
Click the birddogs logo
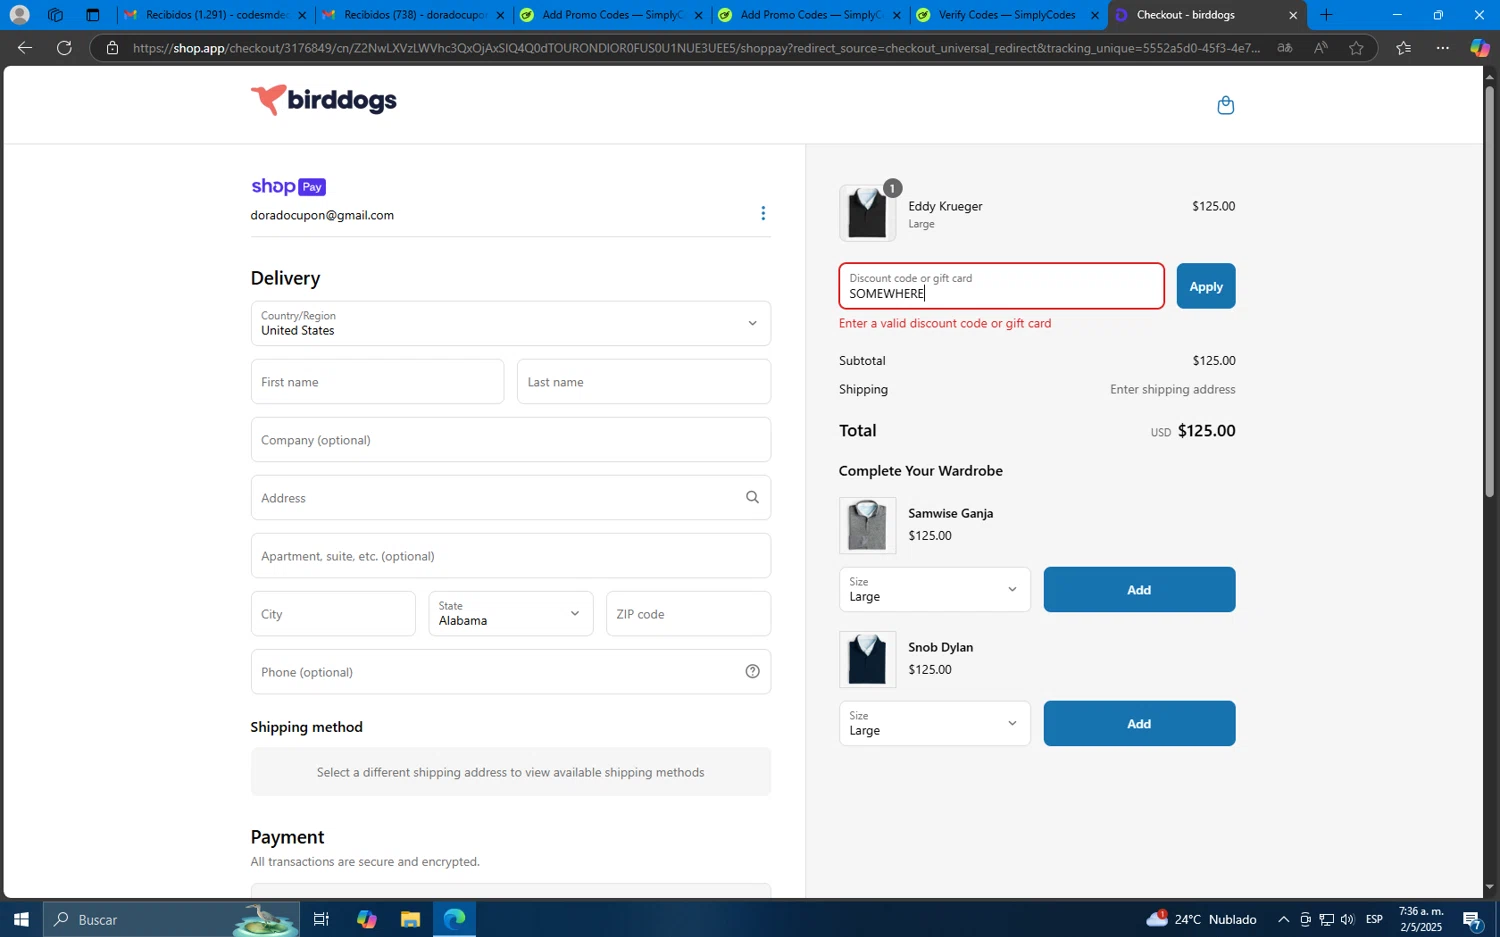(323, 100)
